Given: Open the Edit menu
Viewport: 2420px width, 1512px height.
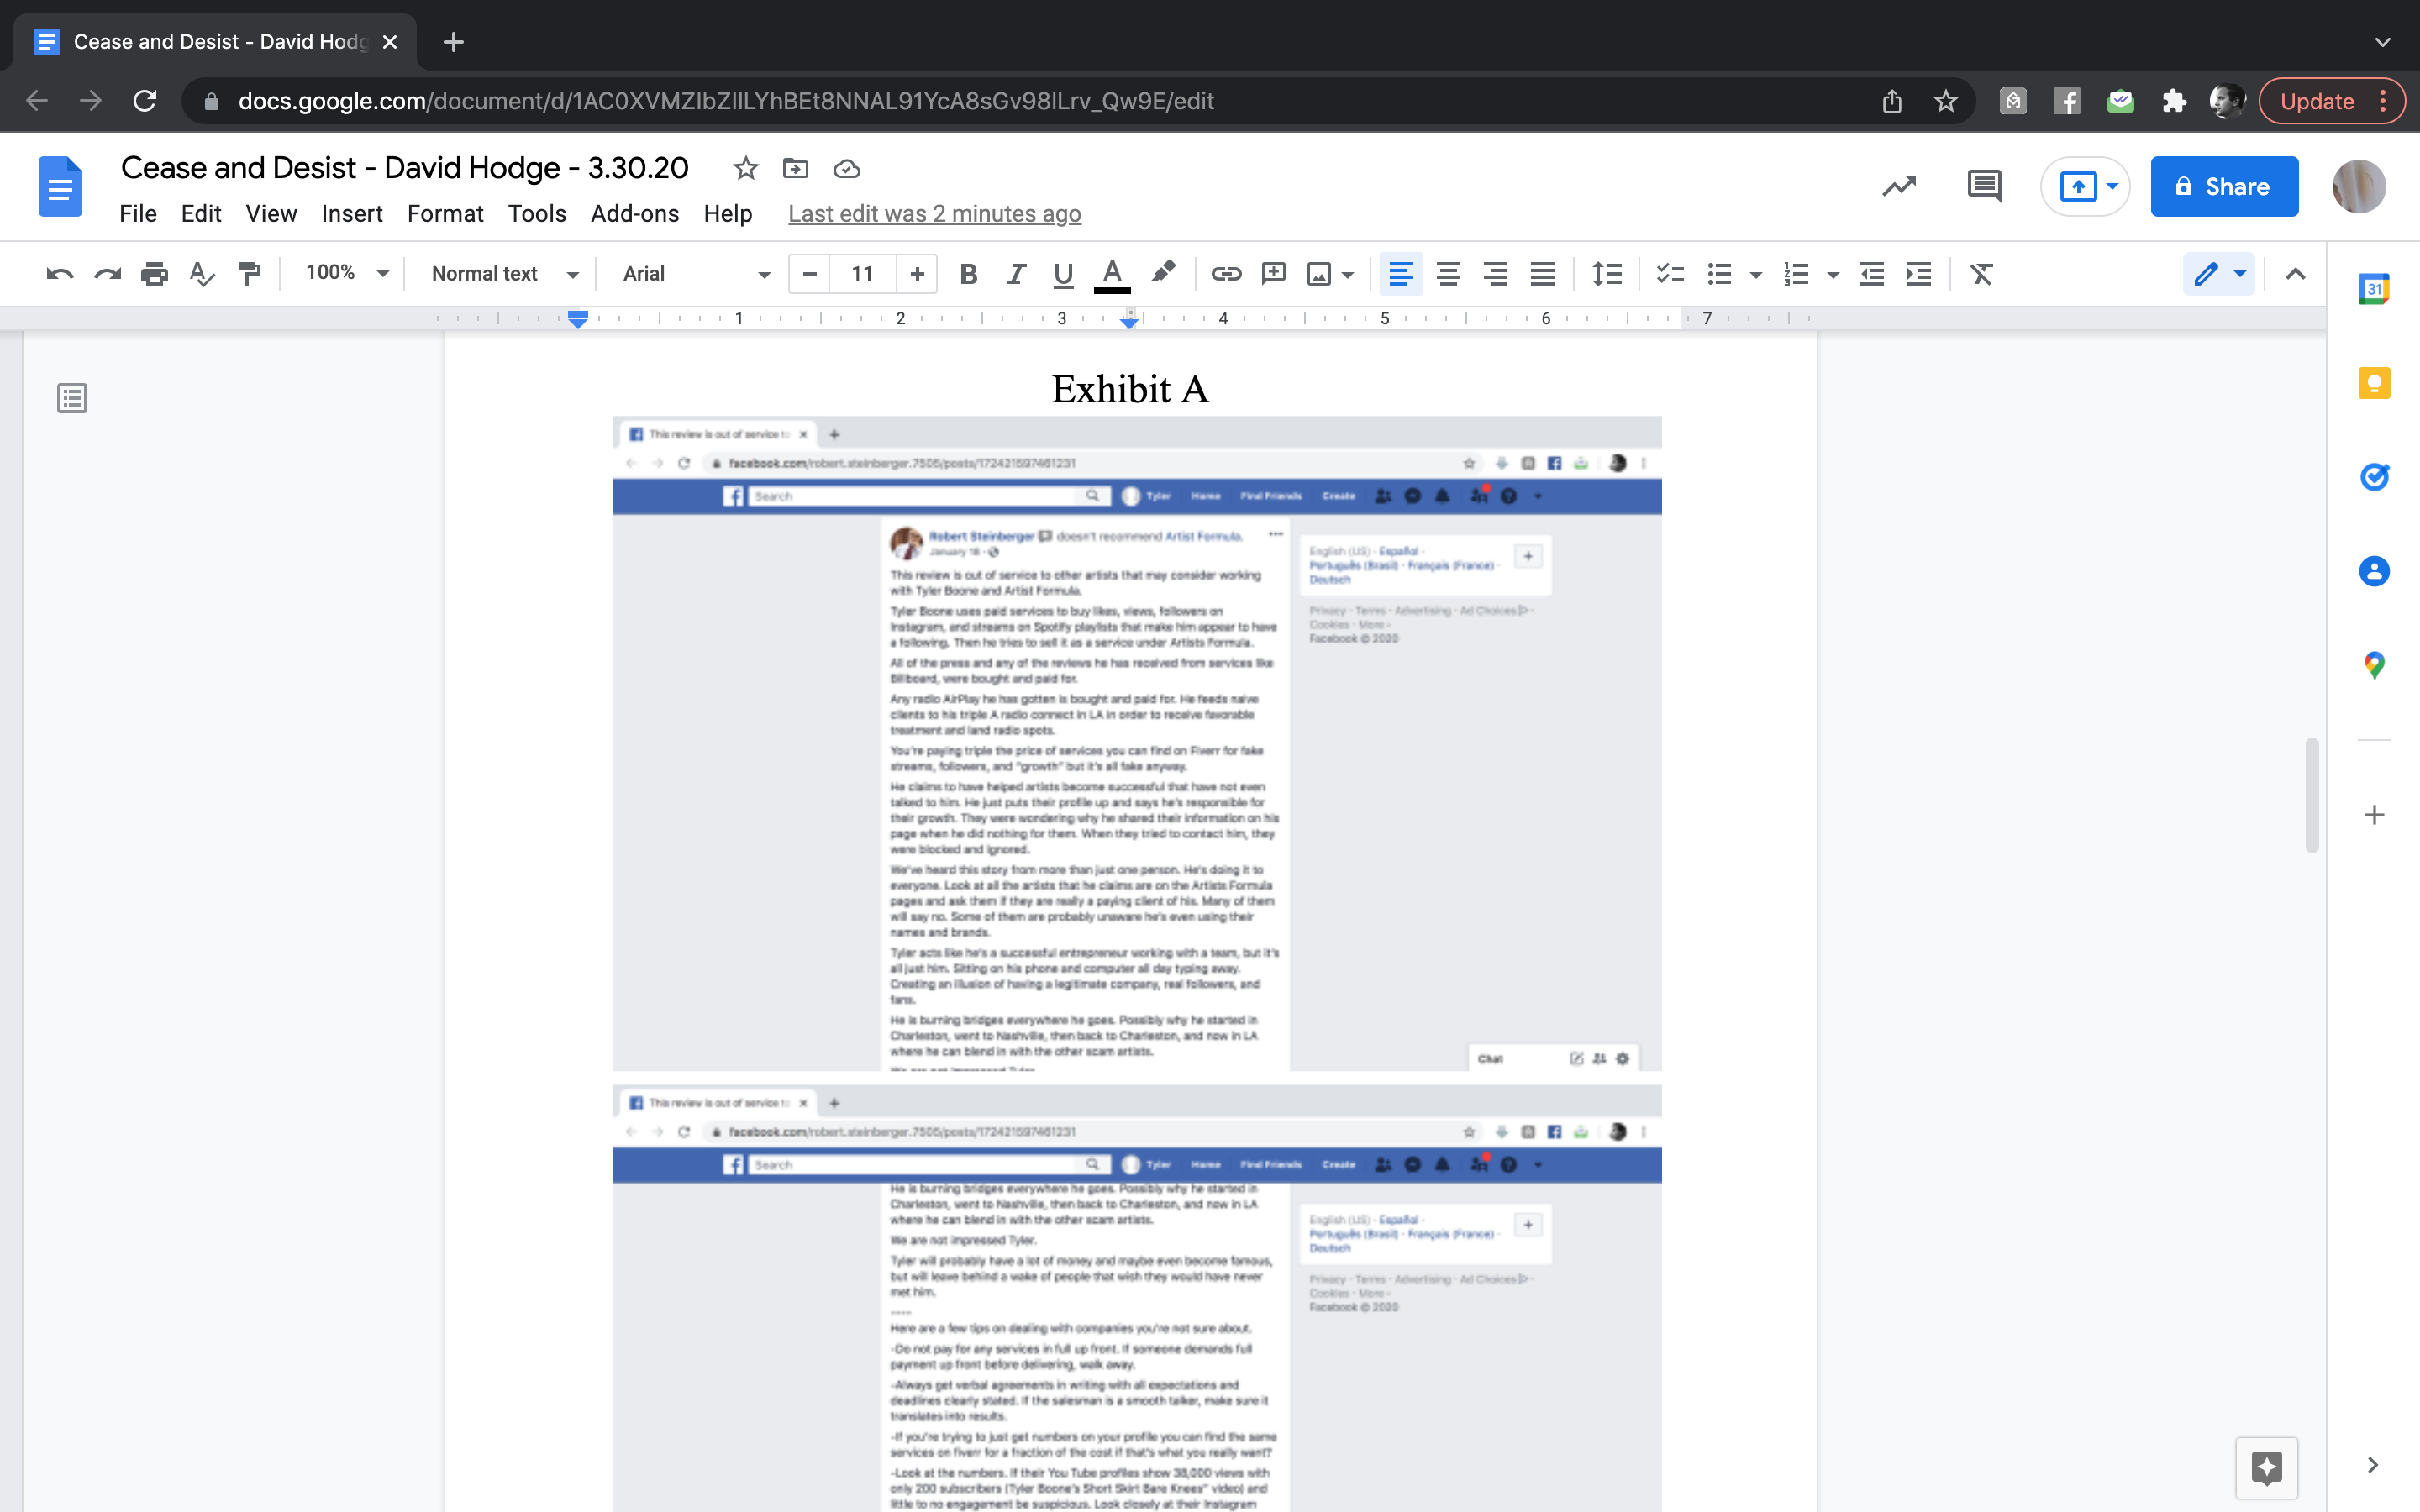Looking at the screenshot, I should click(201, 214).
